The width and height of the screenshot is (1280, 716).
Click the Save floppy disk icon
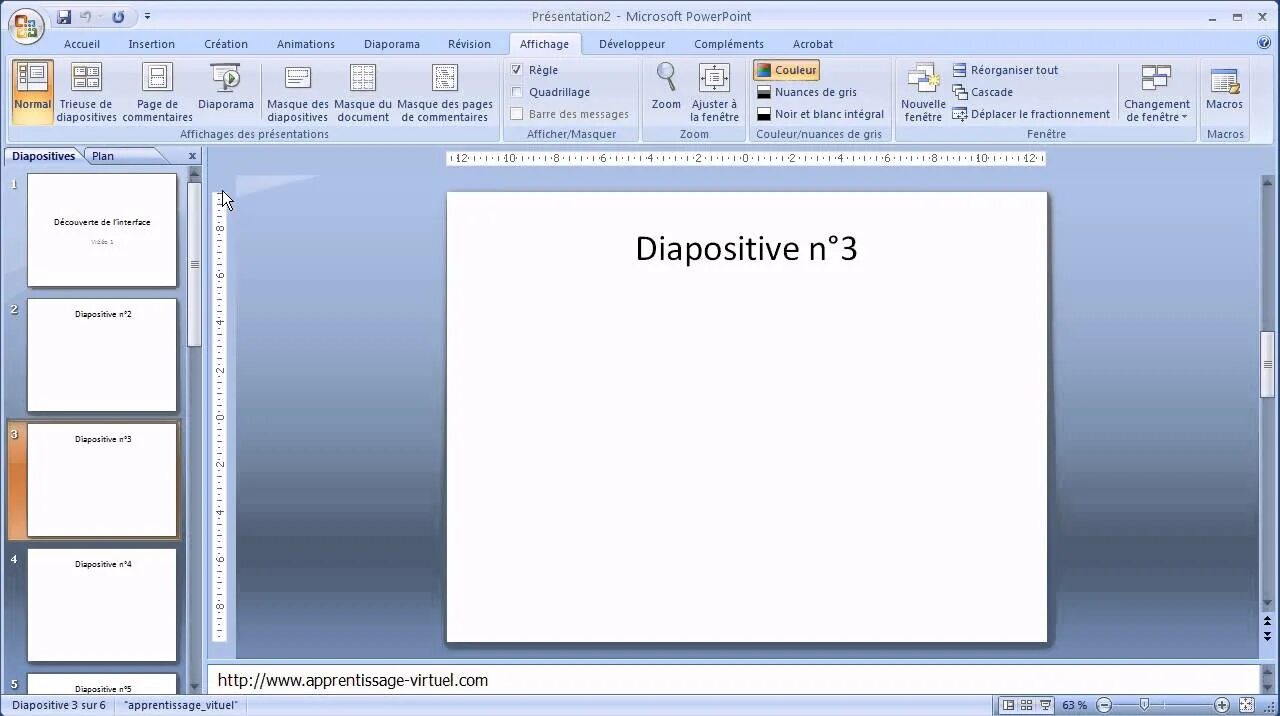click(64, 17)
